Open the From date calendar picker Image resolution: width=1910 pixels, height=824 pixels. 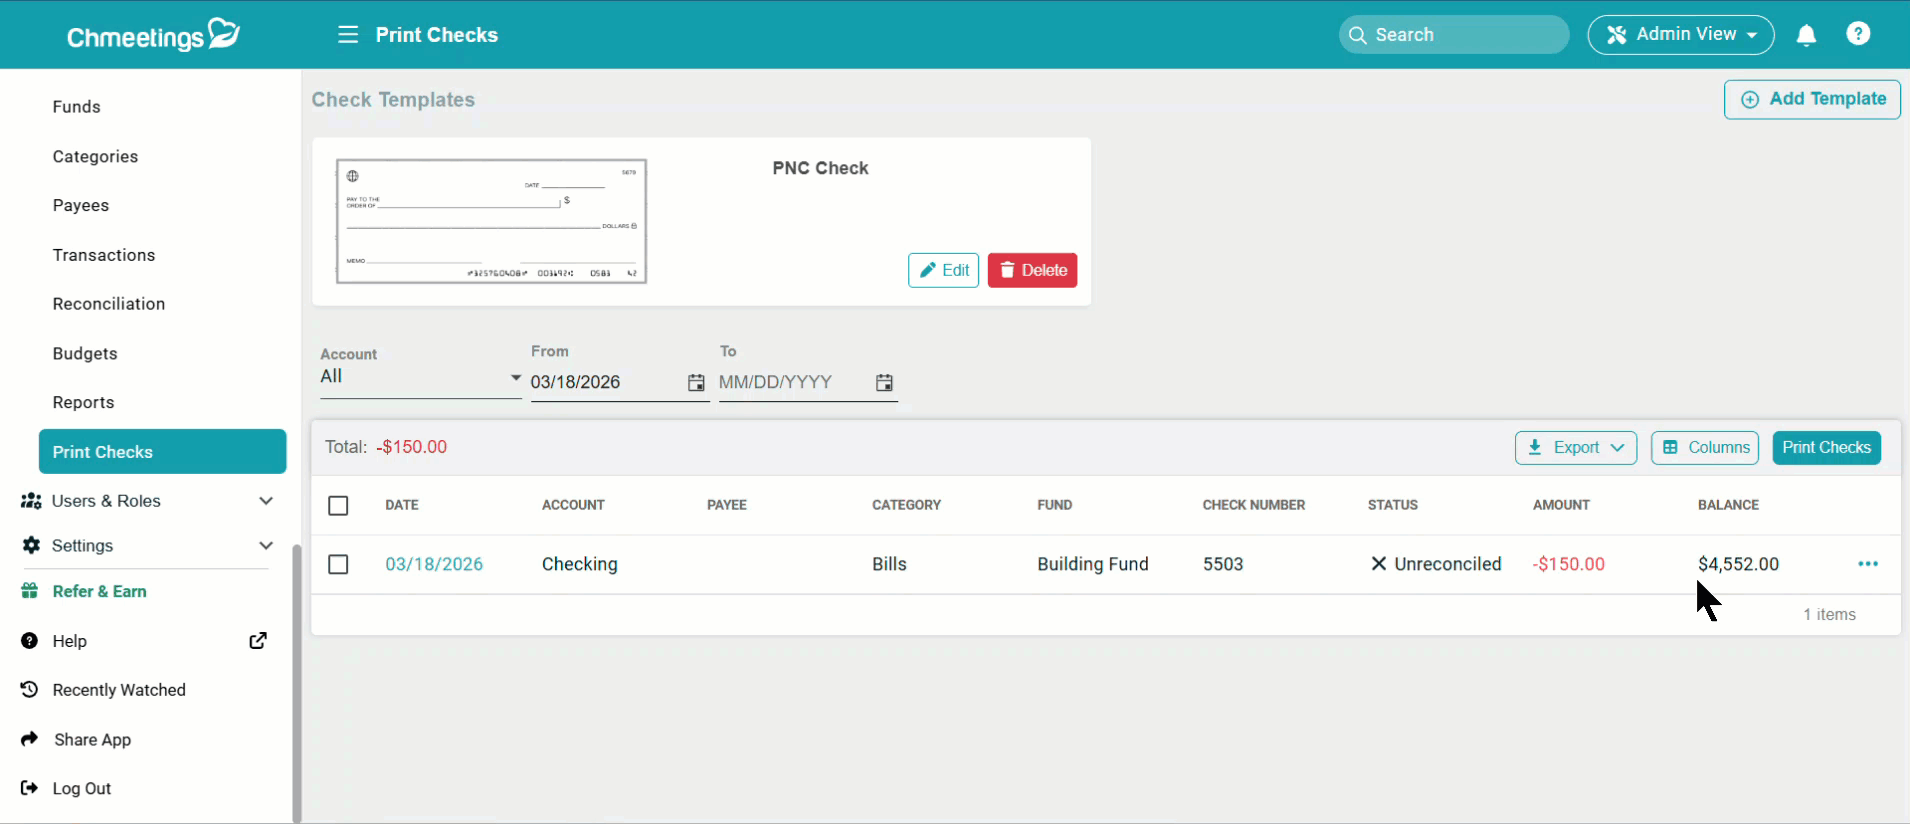tap(696, 383)
